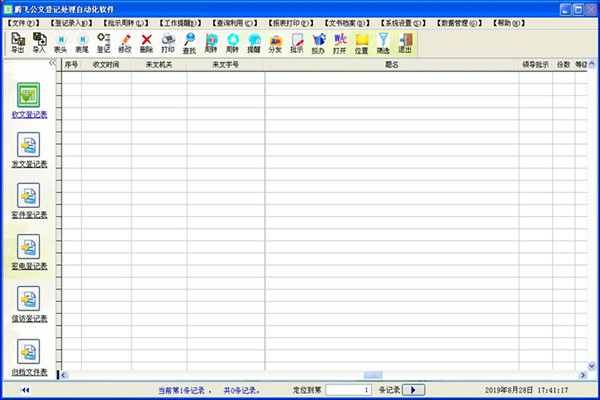600x400 pixels.
Task: Click the go arrow button after 条记录
Action: [413, 390]
